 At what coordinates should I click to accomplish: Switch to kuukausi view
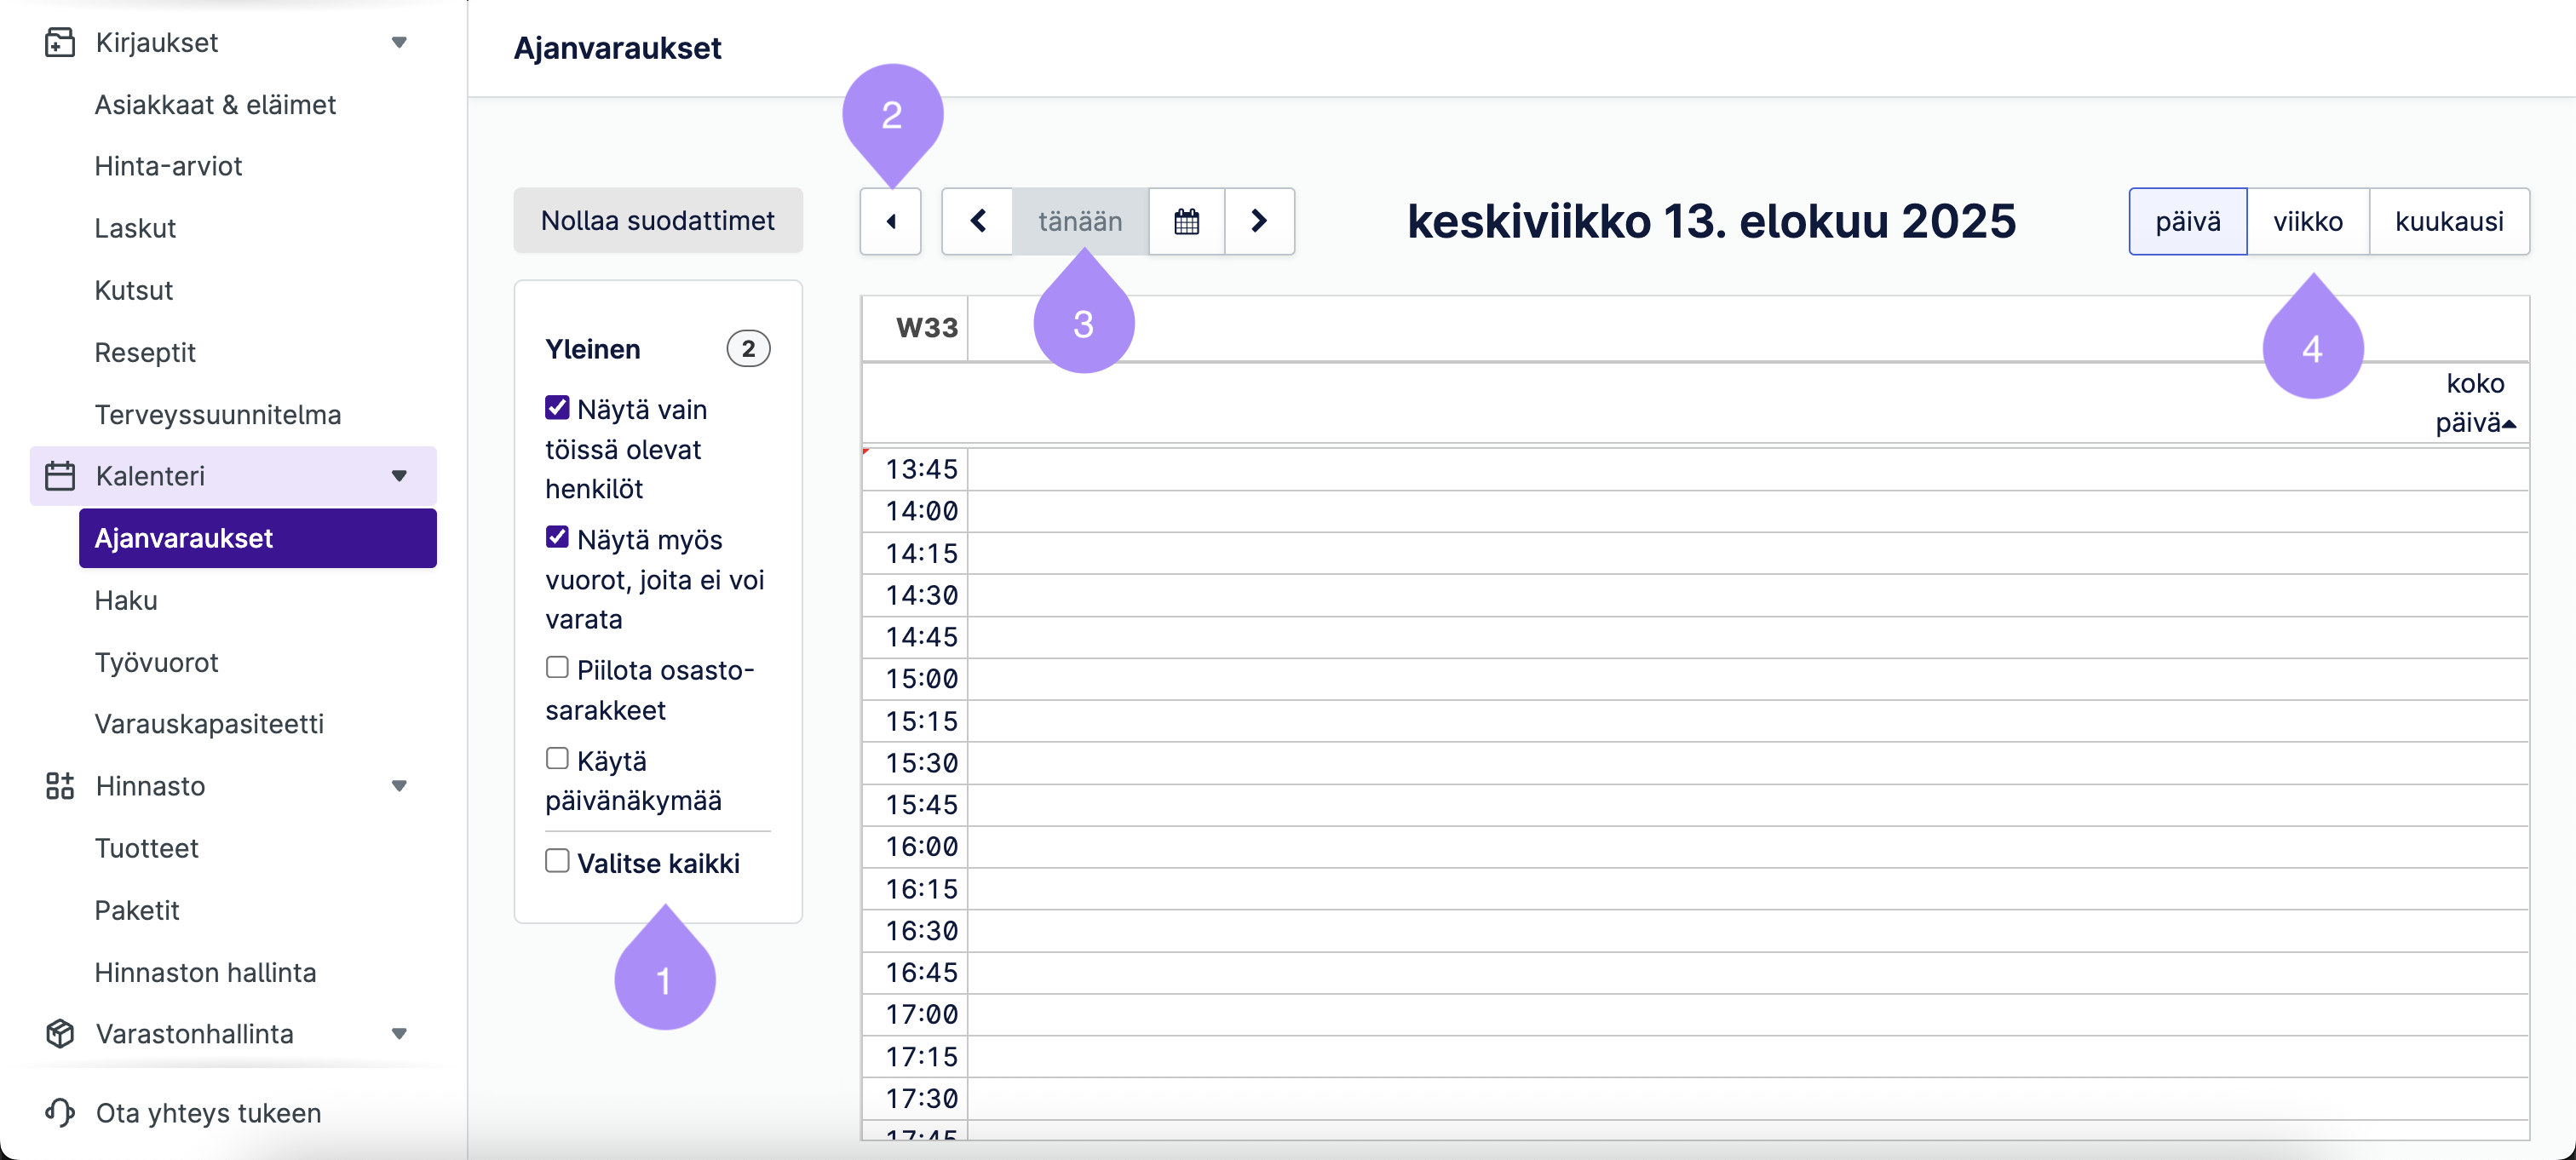[2449, 221]
